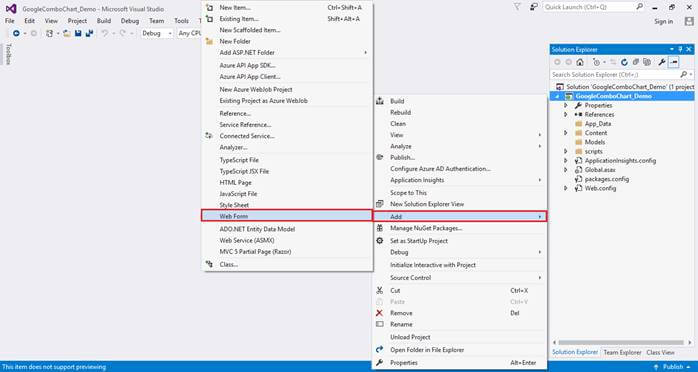This screenshot has height=372, width=698.
Task: Choose Remove from the context menu
Action: click(459, 313)
